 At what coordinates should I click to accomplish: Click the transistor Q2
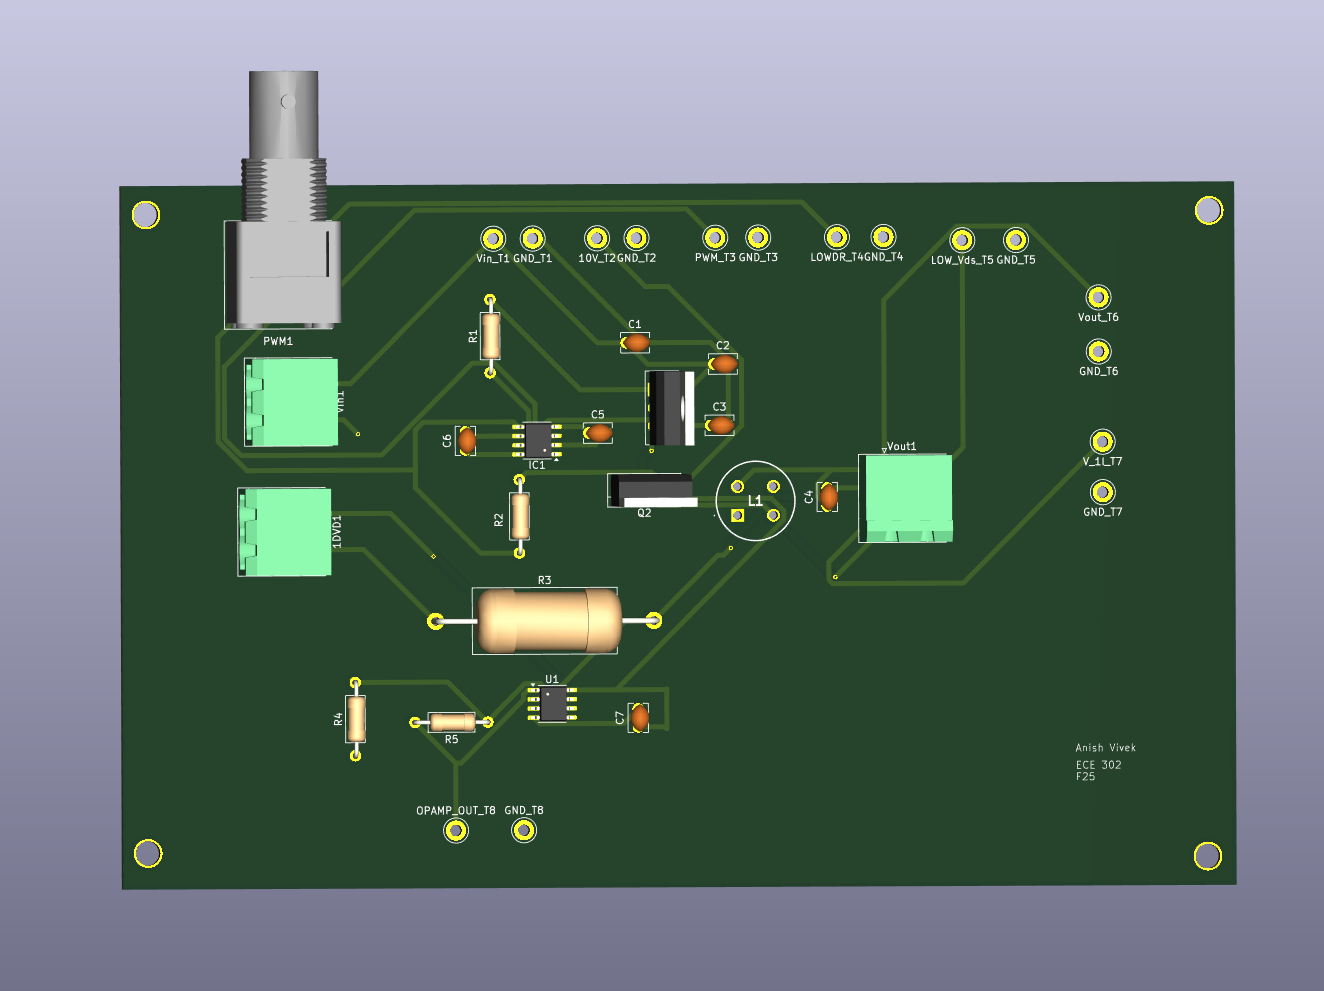coord(650,490)
